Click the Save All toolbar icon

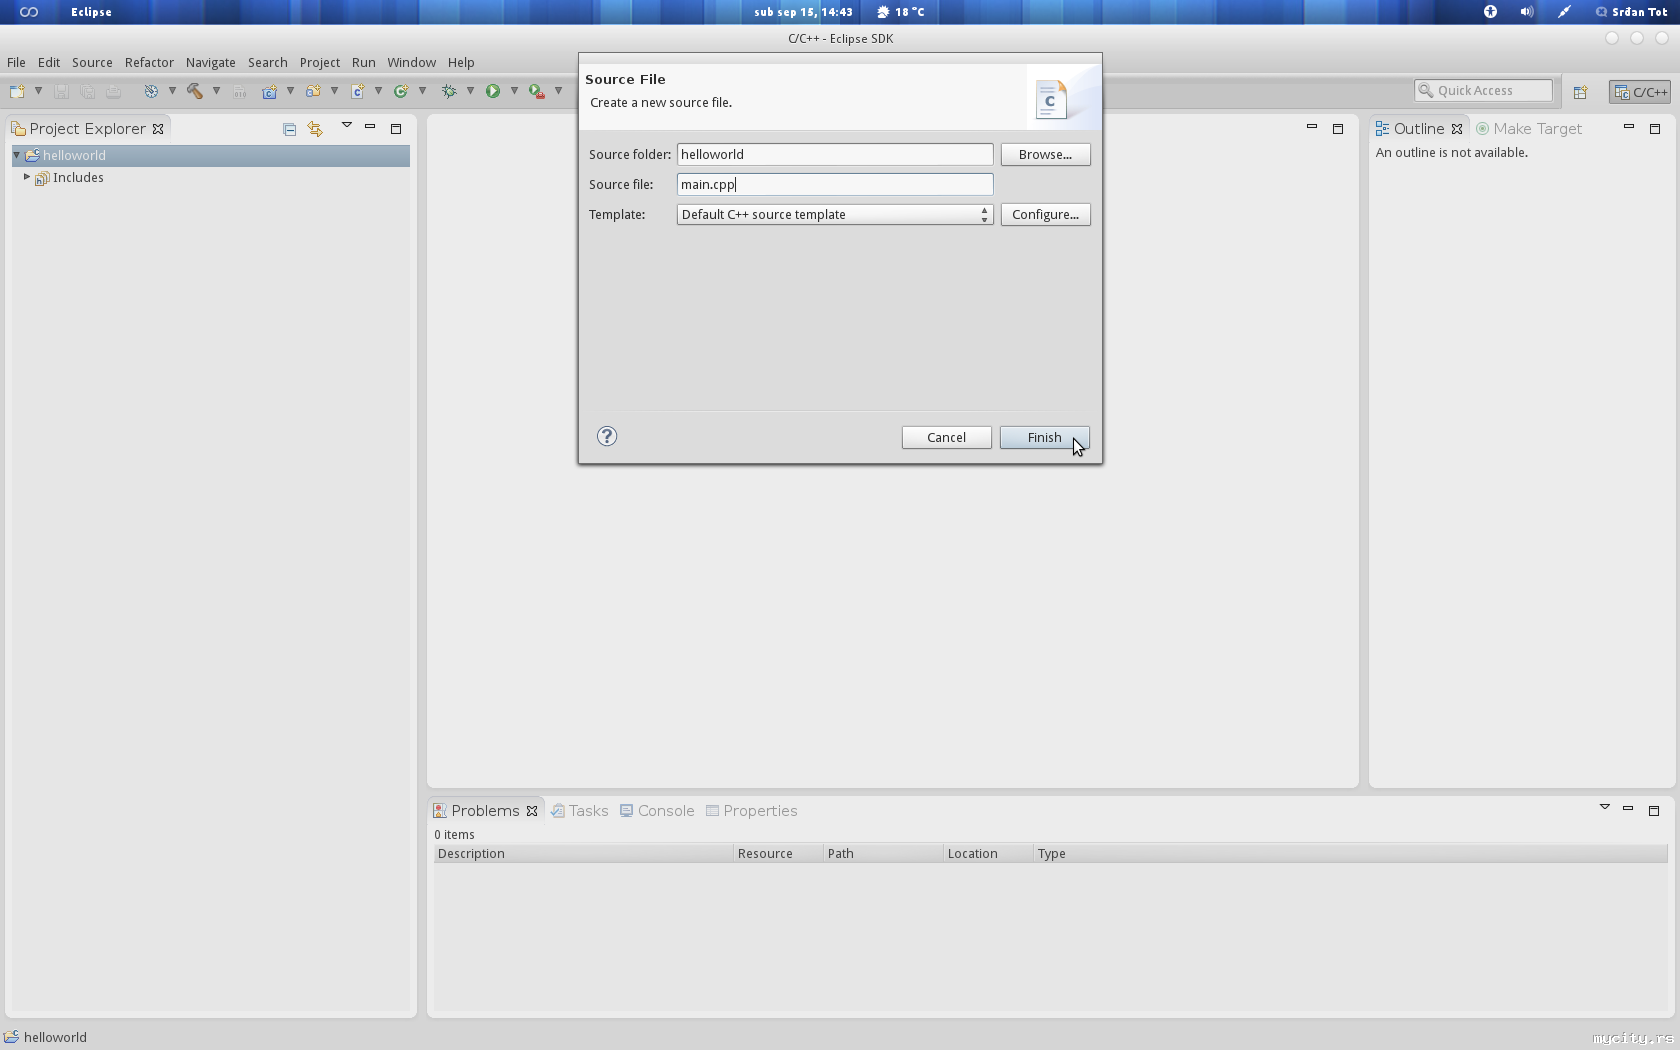tap(87, 91)
